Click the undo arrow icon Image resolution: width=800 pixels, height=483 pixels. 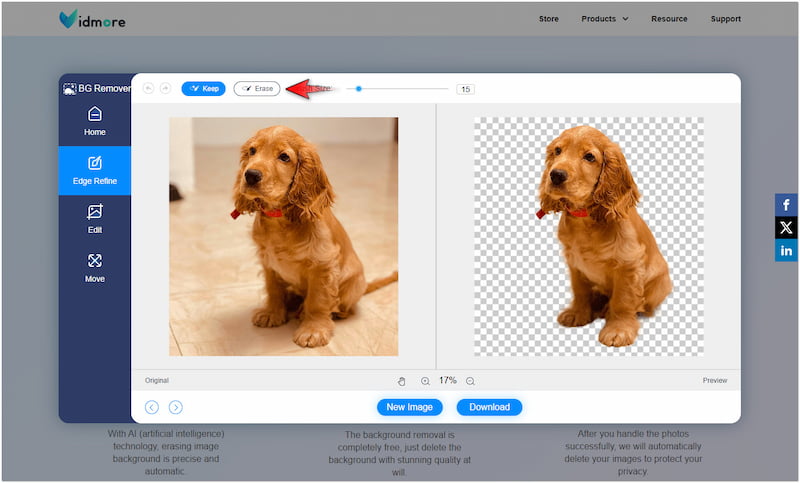pos(149,88)
